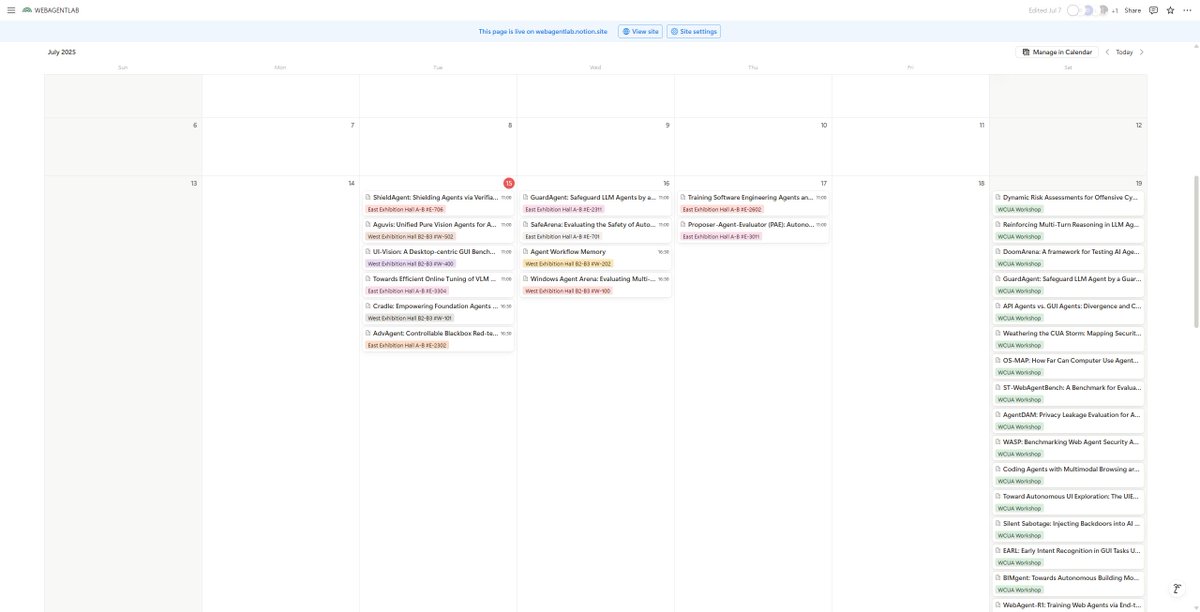The width and height of the screenshot is (1200, 612).
Task: Open Windows Agent Arena event
Action: click(595, 283)
